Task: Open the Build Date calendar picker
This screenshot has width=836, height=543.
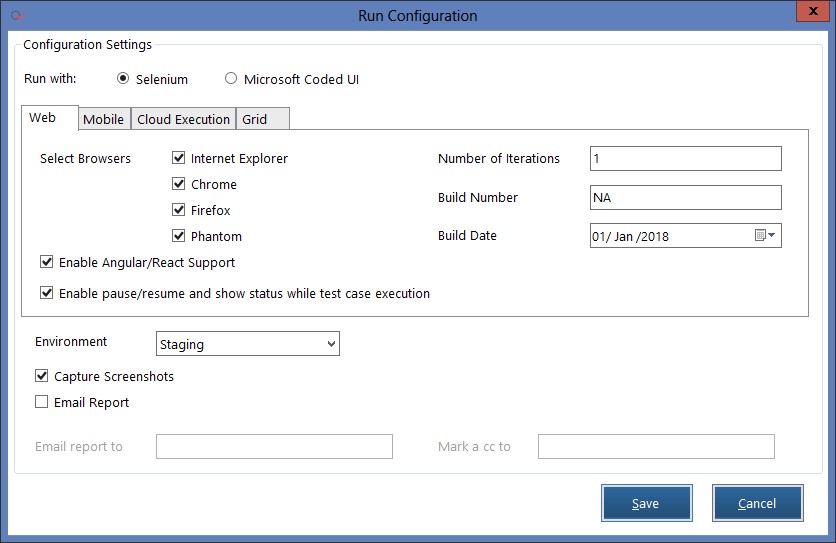Action: pyautogui.click(x=765, y=236)
